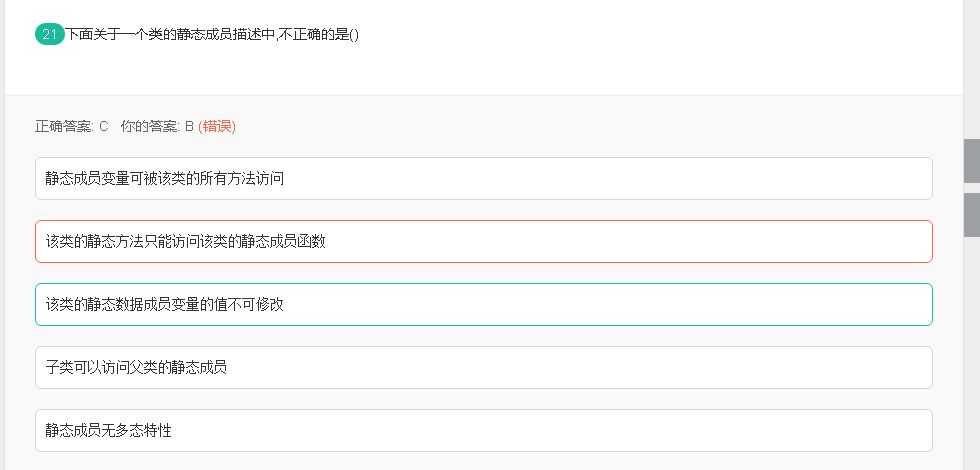Screen dimensions: 980x470
Task: Click the lower gray side block at right edge
Action: click(971, 214)
